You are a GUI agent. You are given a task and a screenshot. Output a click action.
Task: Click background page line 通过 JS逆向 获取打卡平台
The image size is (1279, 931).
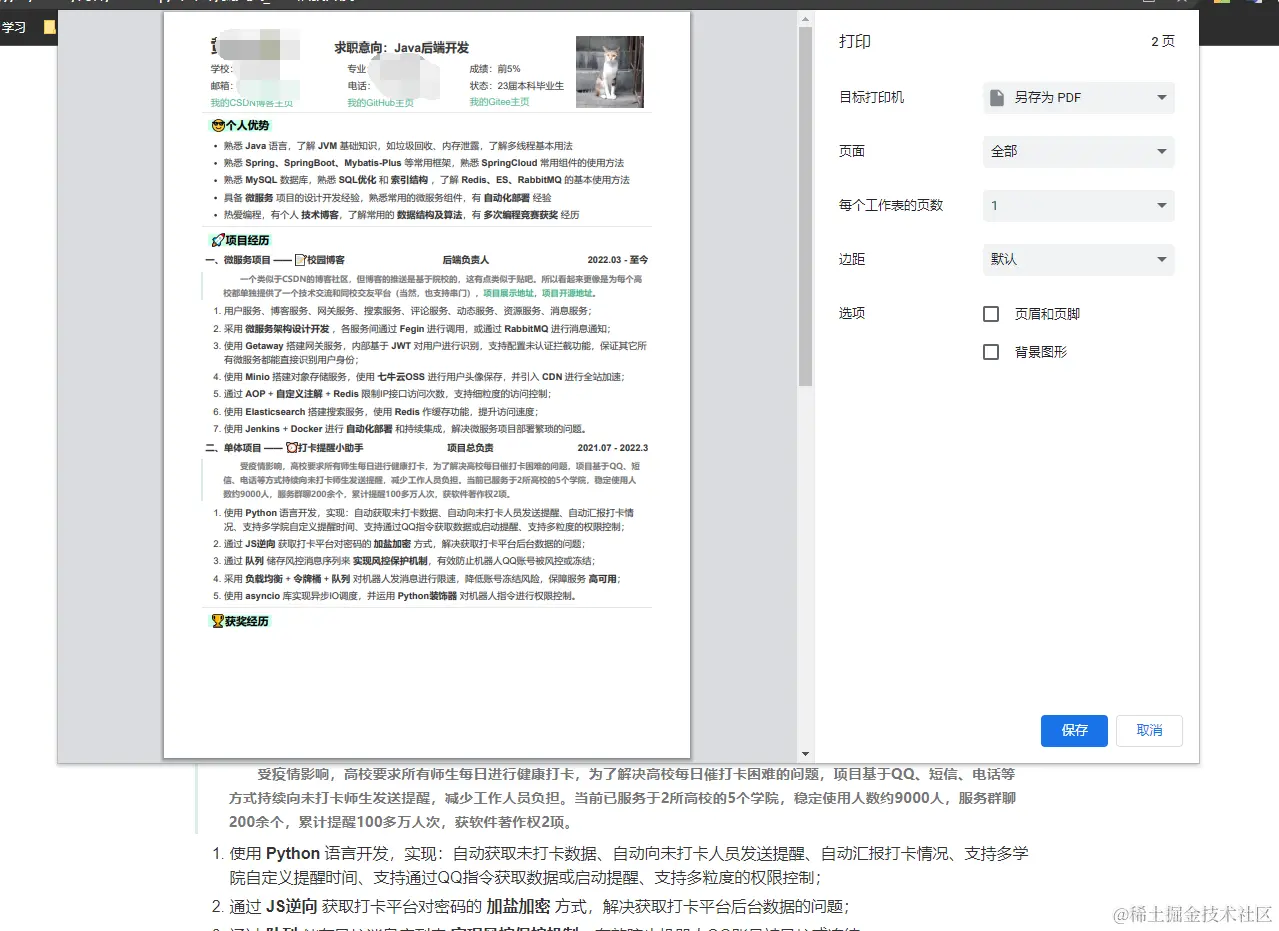(x=540, y=907)
